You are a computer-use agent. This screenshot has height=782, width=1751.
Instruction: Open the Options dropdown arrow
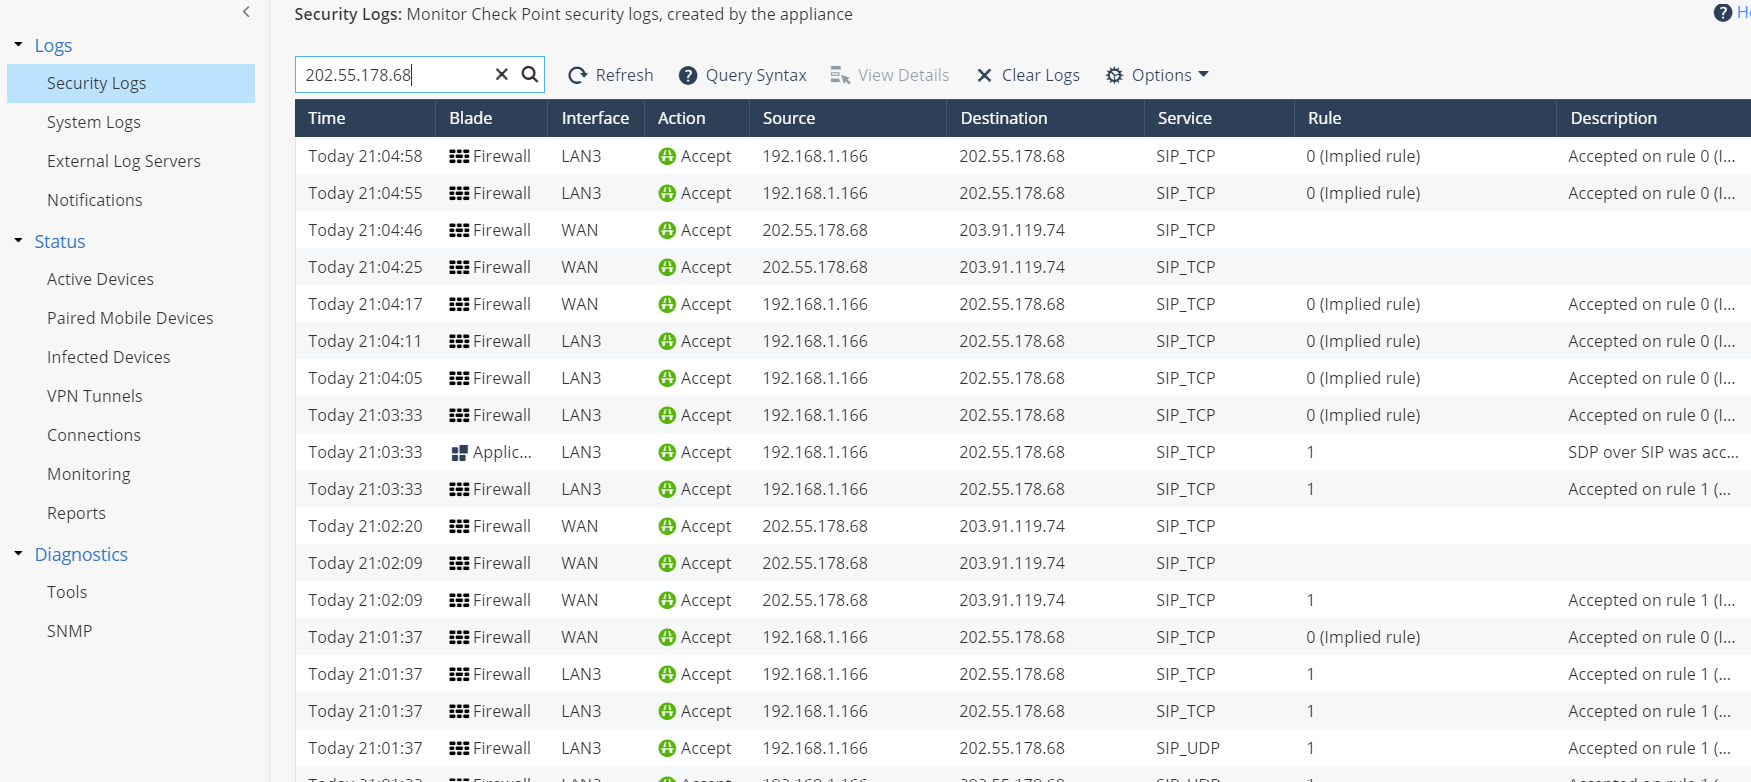(1203, 75)
